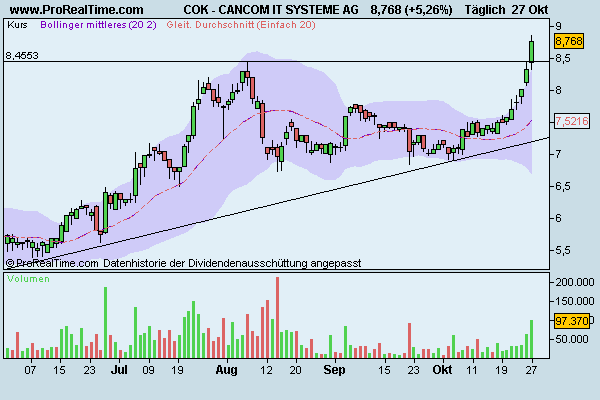The image size is (600, 400).
Task: Select the Kurs legend label
Action: pos(17,25)
